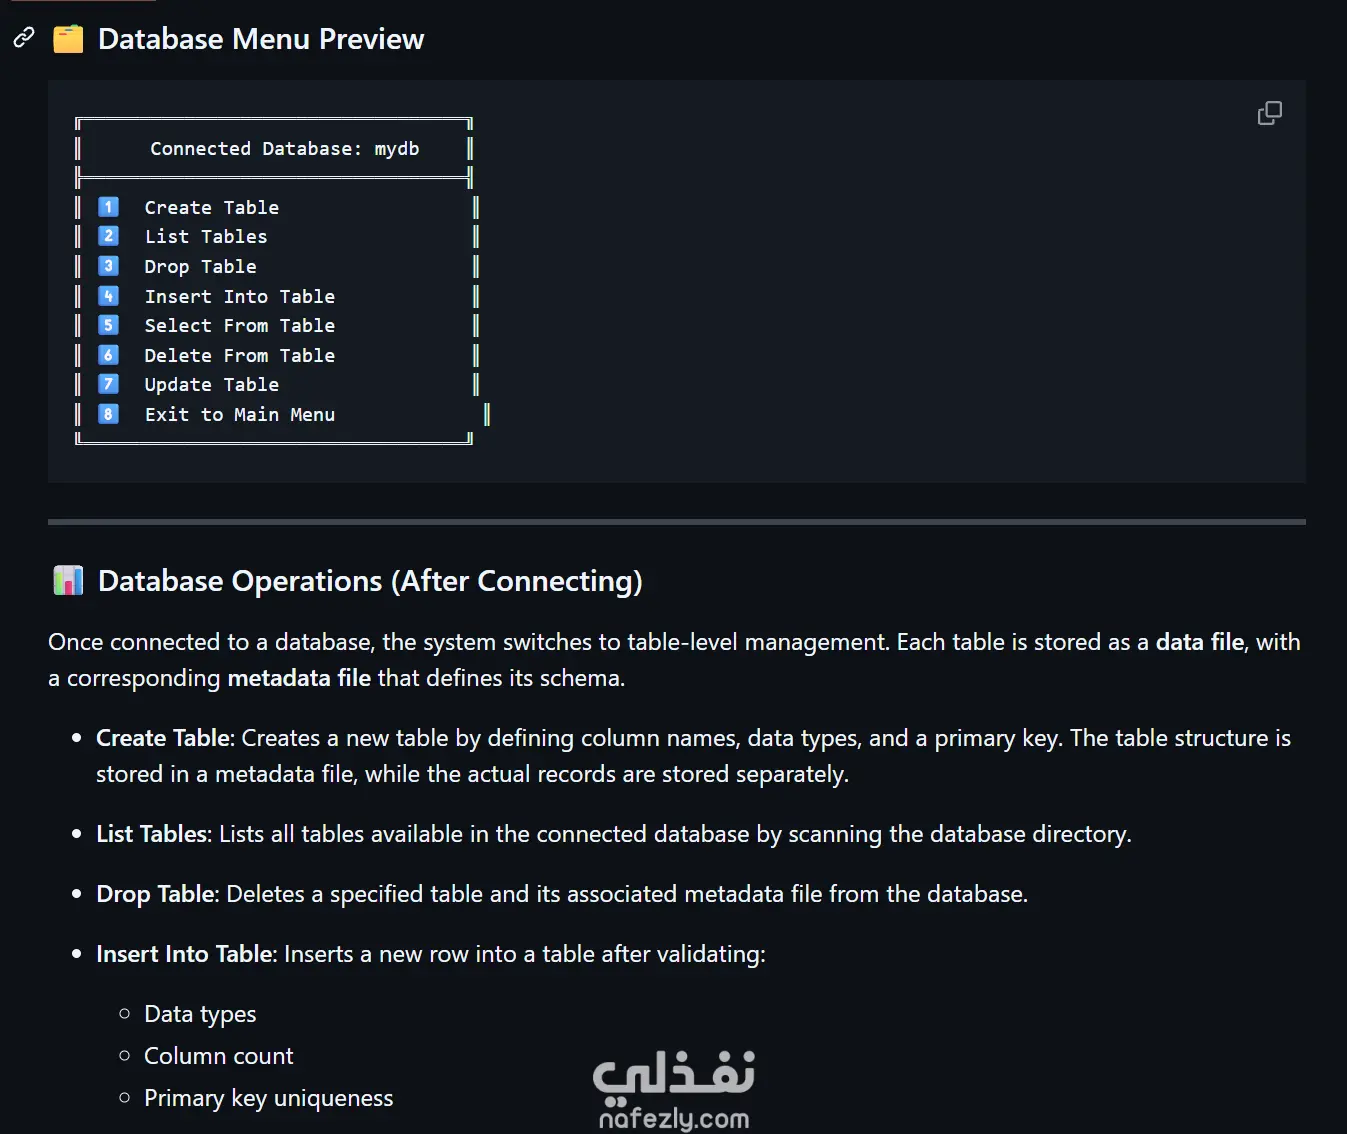This screenshot has width=1347, height=1134.
Task: Click the number 8 keycap beside Exit to Main Menu
Action: 109,414
